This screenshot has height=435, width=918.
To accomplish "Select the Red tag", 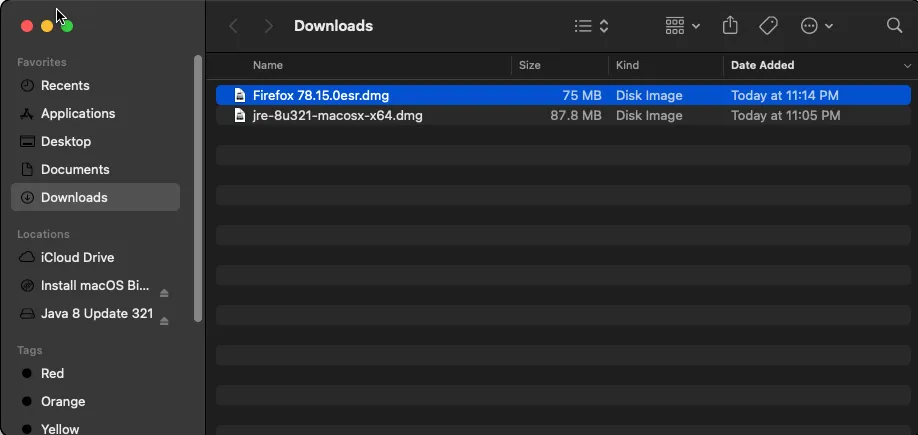I will 95,374.
